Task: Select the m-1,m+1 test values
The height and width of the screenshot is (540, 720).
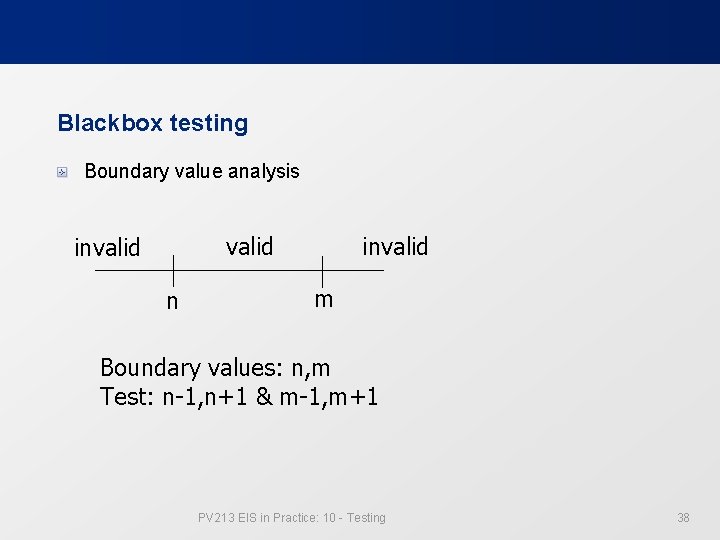Action: click(328, 397)
